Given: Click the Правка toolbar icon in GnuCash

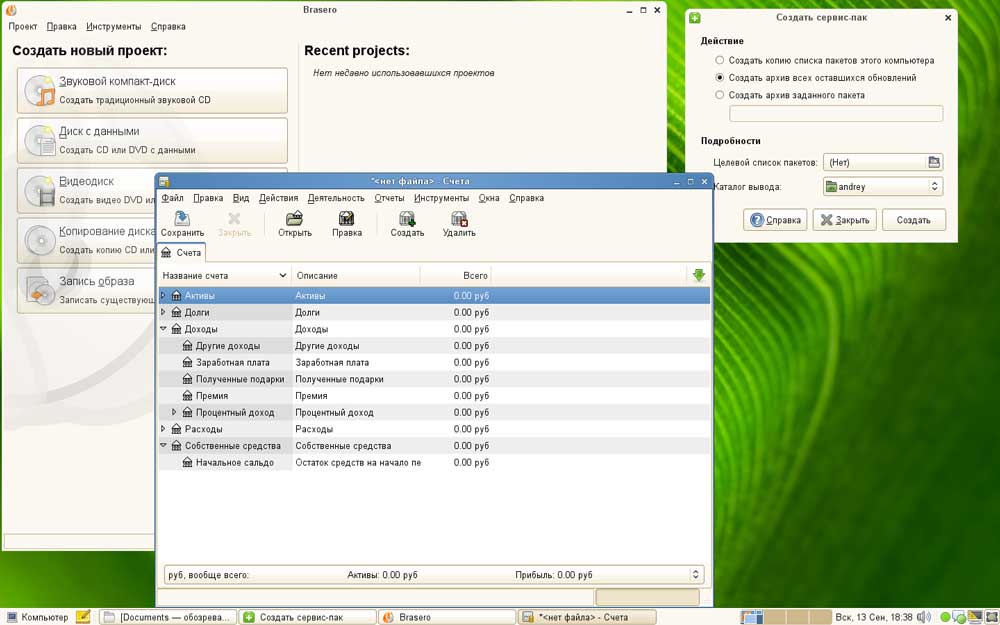Looking at the screenshot, I should pos(346,224).
